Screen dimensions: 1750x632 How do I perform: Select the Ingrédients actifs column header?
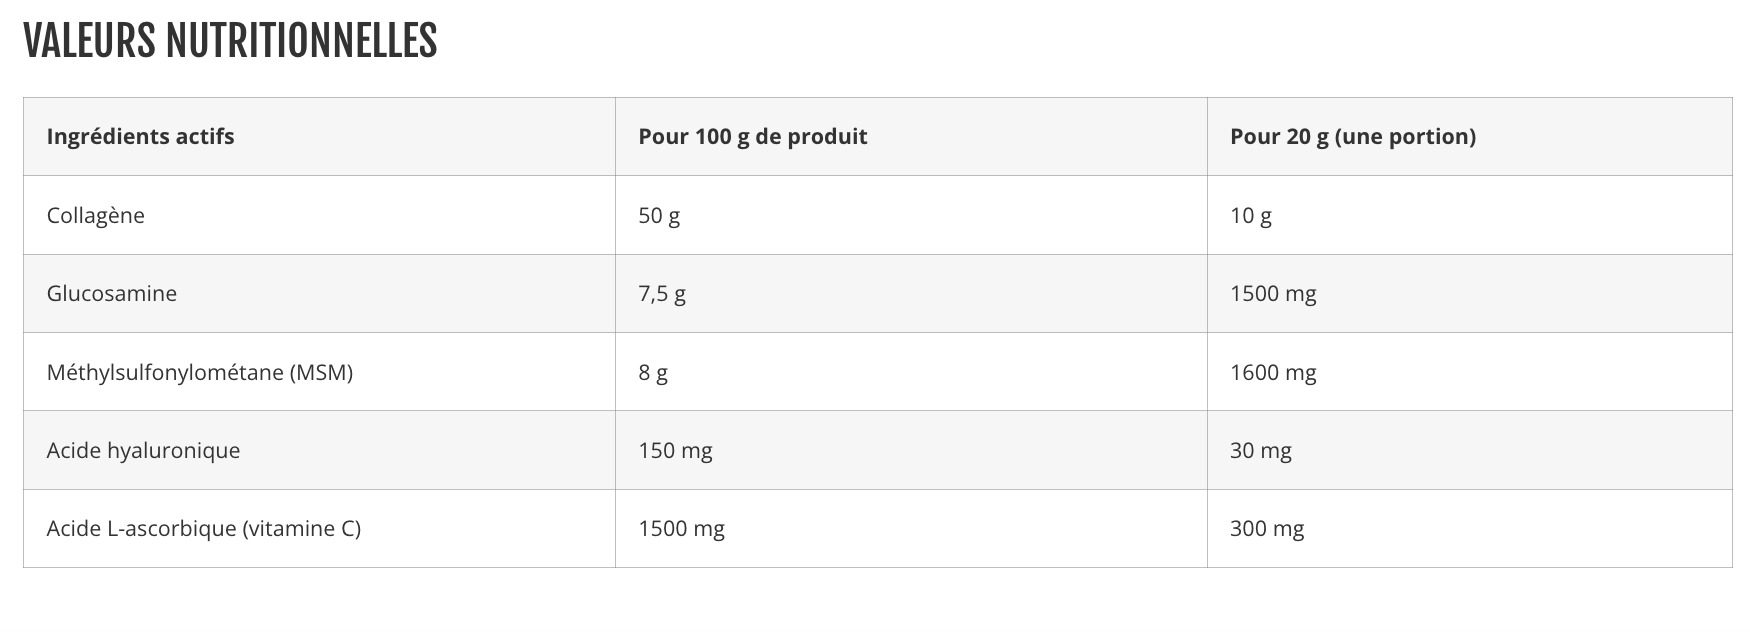click(140, 137)
